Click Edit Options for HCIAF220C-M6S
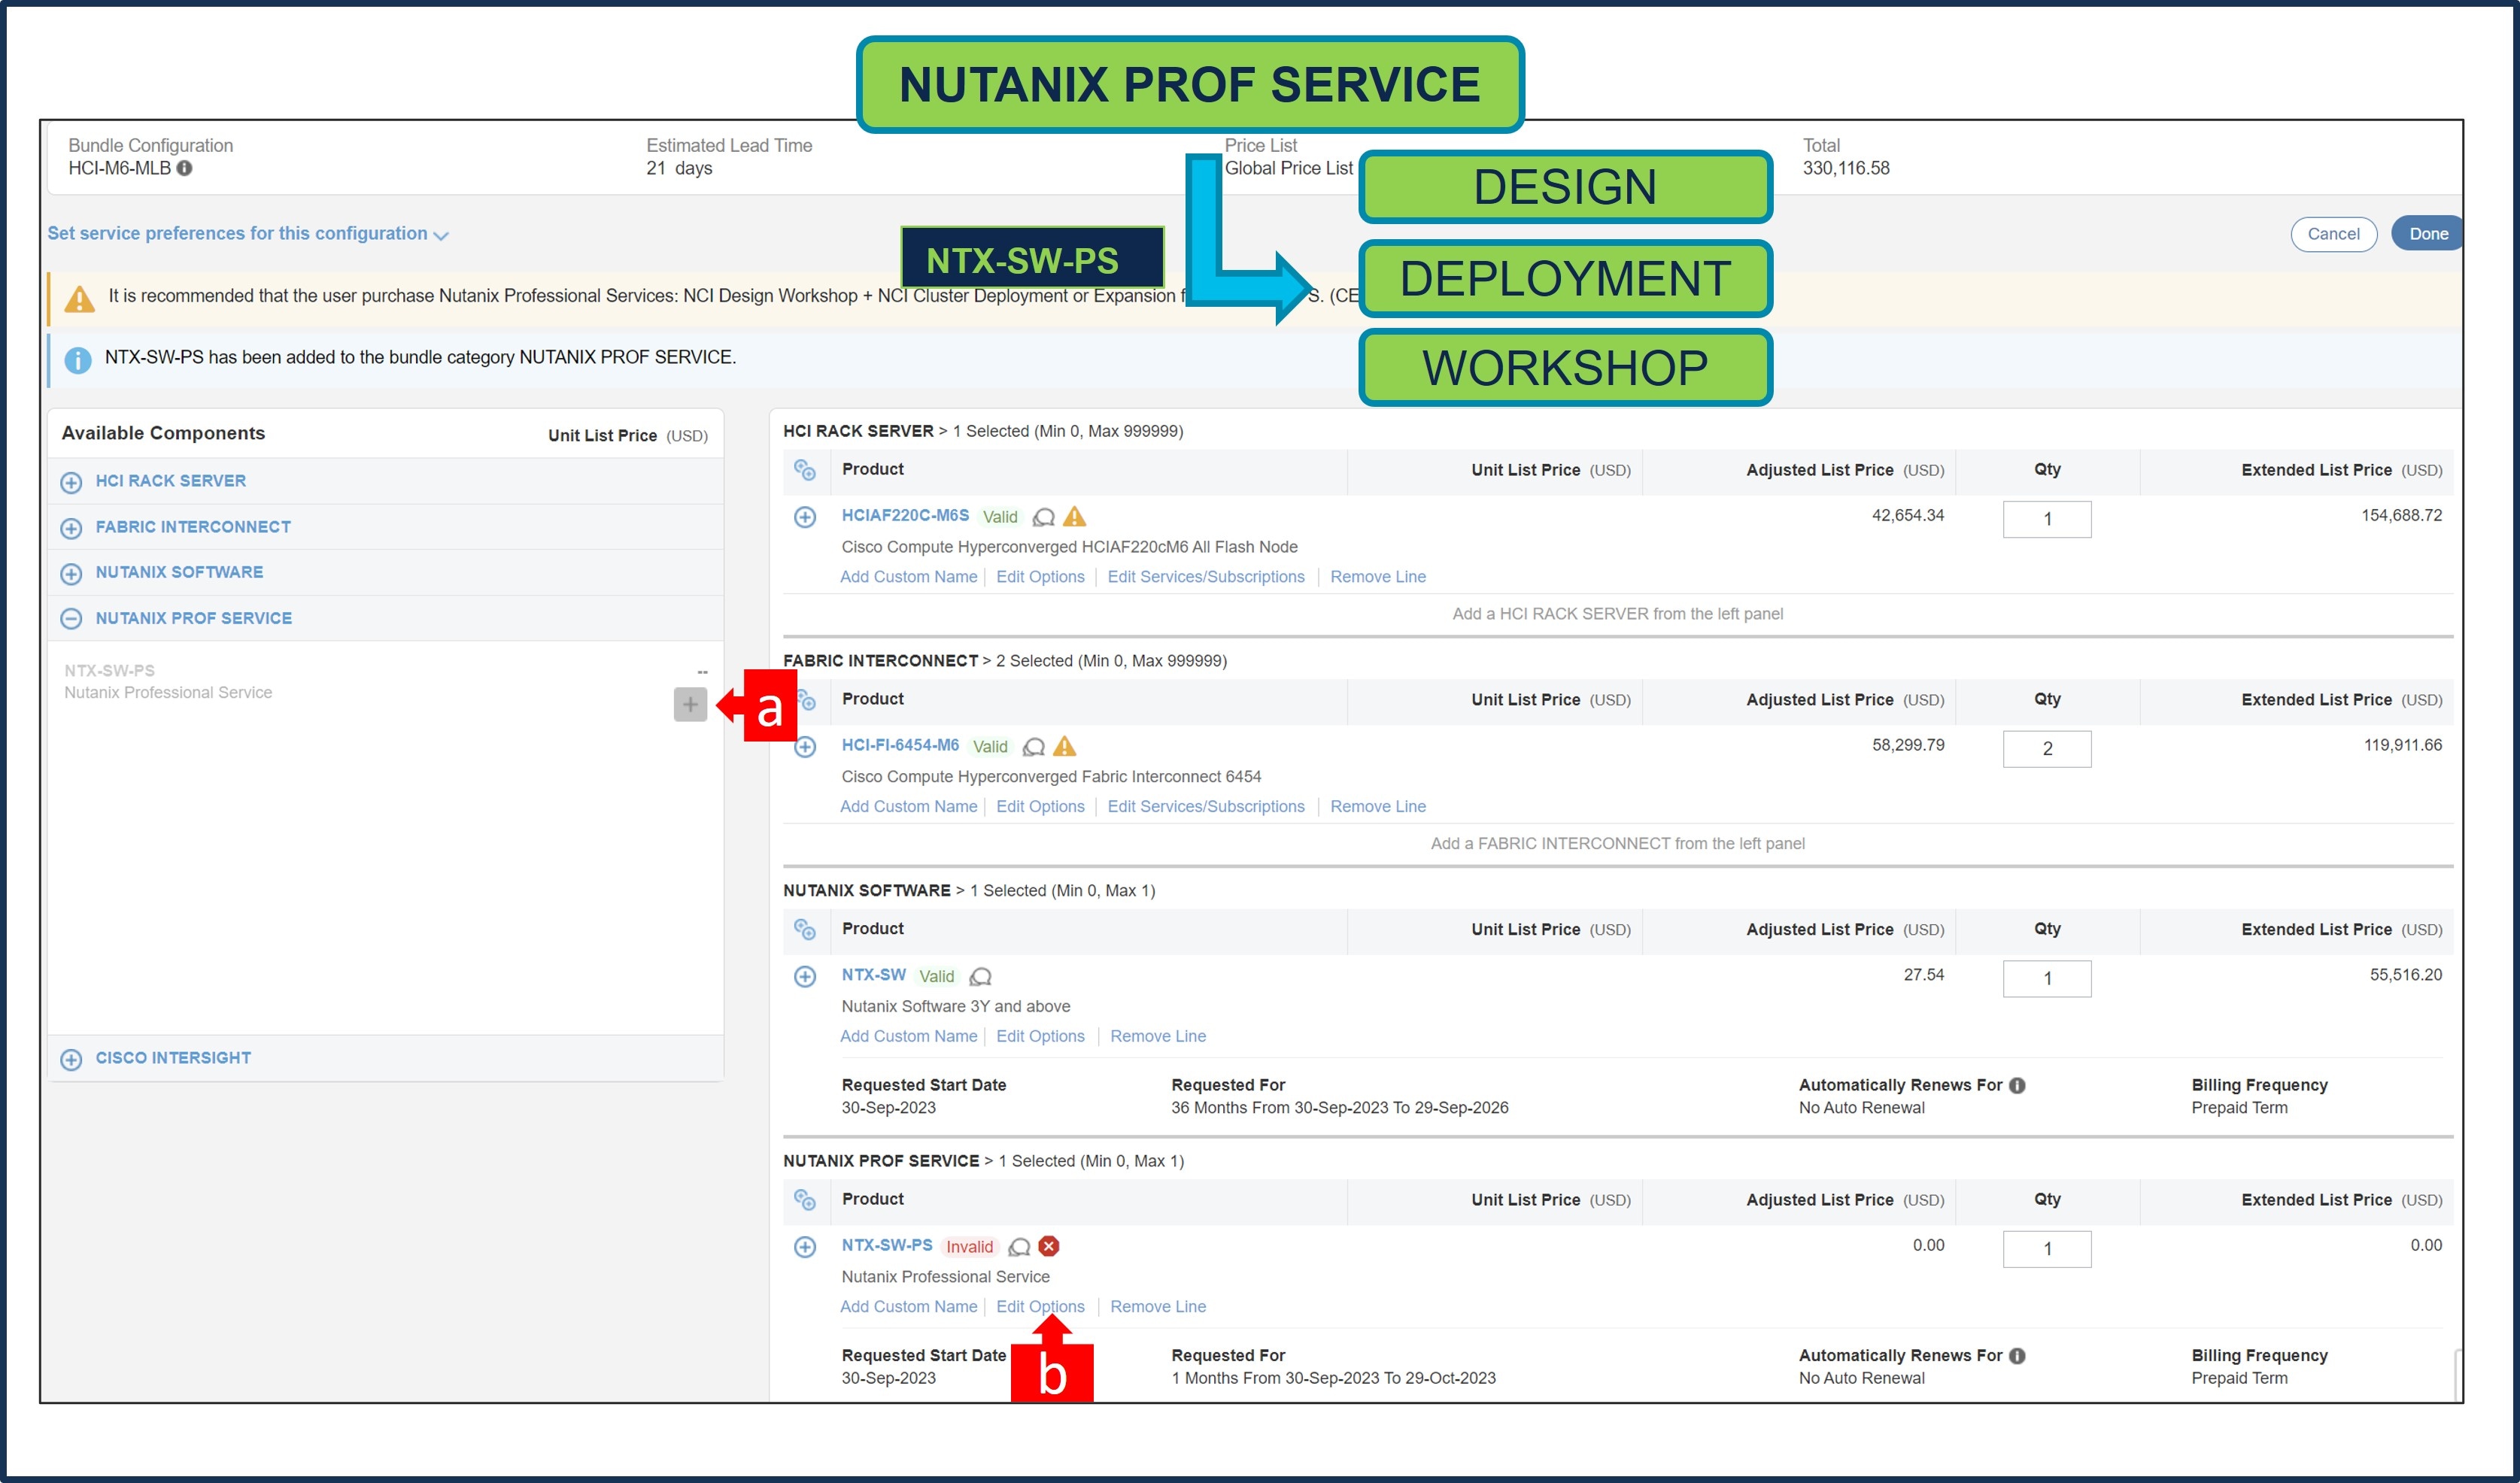This screenshot has height=1483, width=2520. click(1040, 577)
